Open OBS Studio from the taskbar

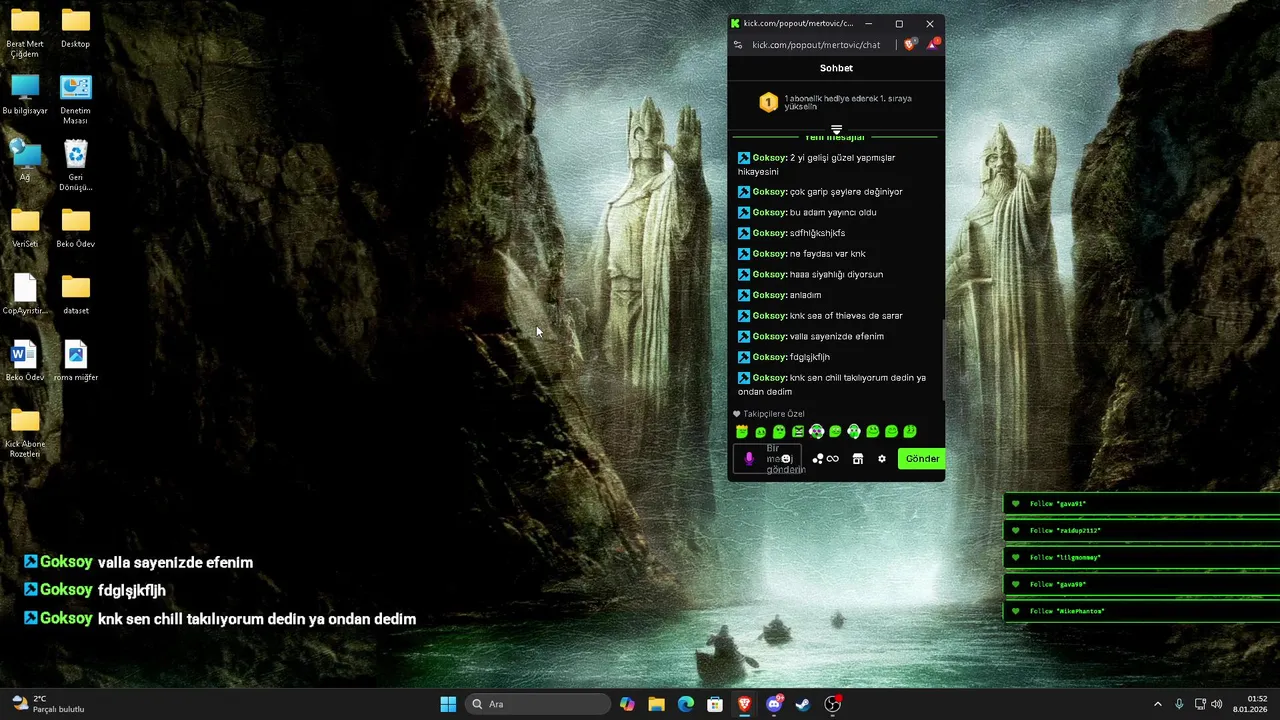tap(832, 704)
